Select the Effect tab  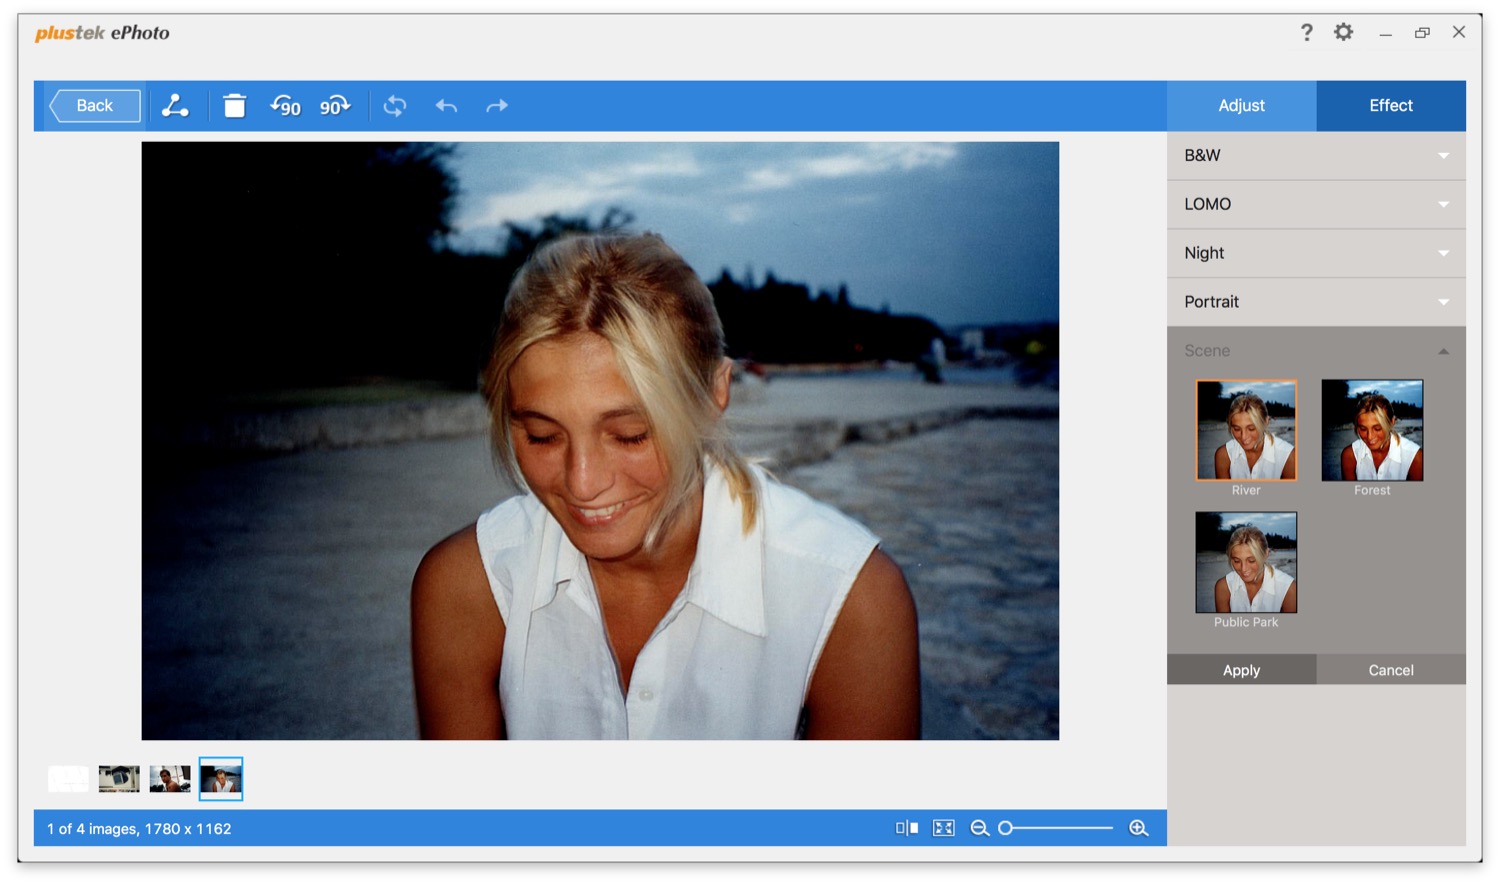[1390, 106]
